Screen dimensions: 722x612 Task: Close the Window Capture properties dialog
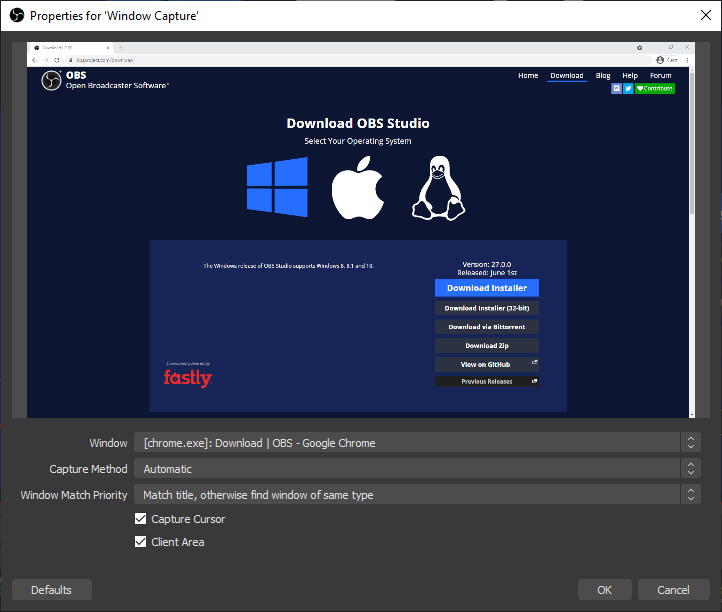[705, 15]
